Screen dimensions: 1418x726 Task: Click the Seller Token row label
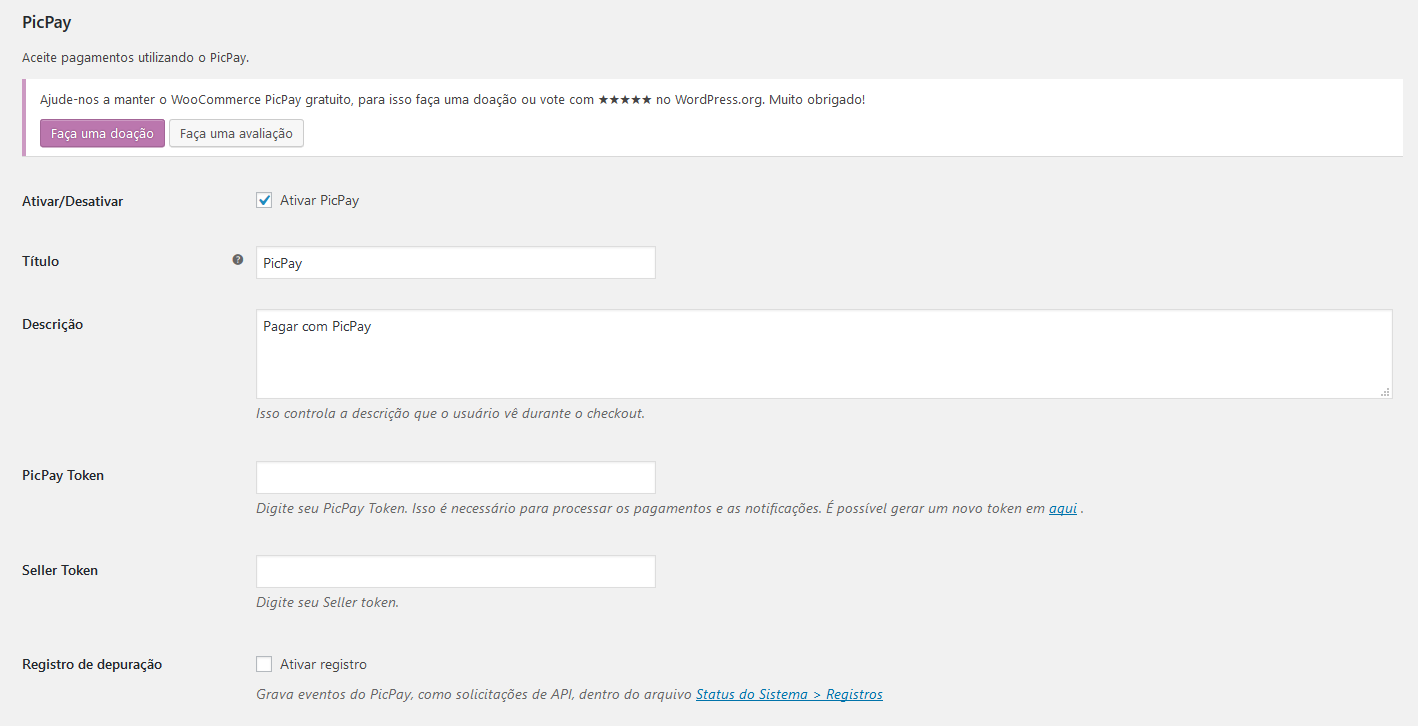(60, 570)
